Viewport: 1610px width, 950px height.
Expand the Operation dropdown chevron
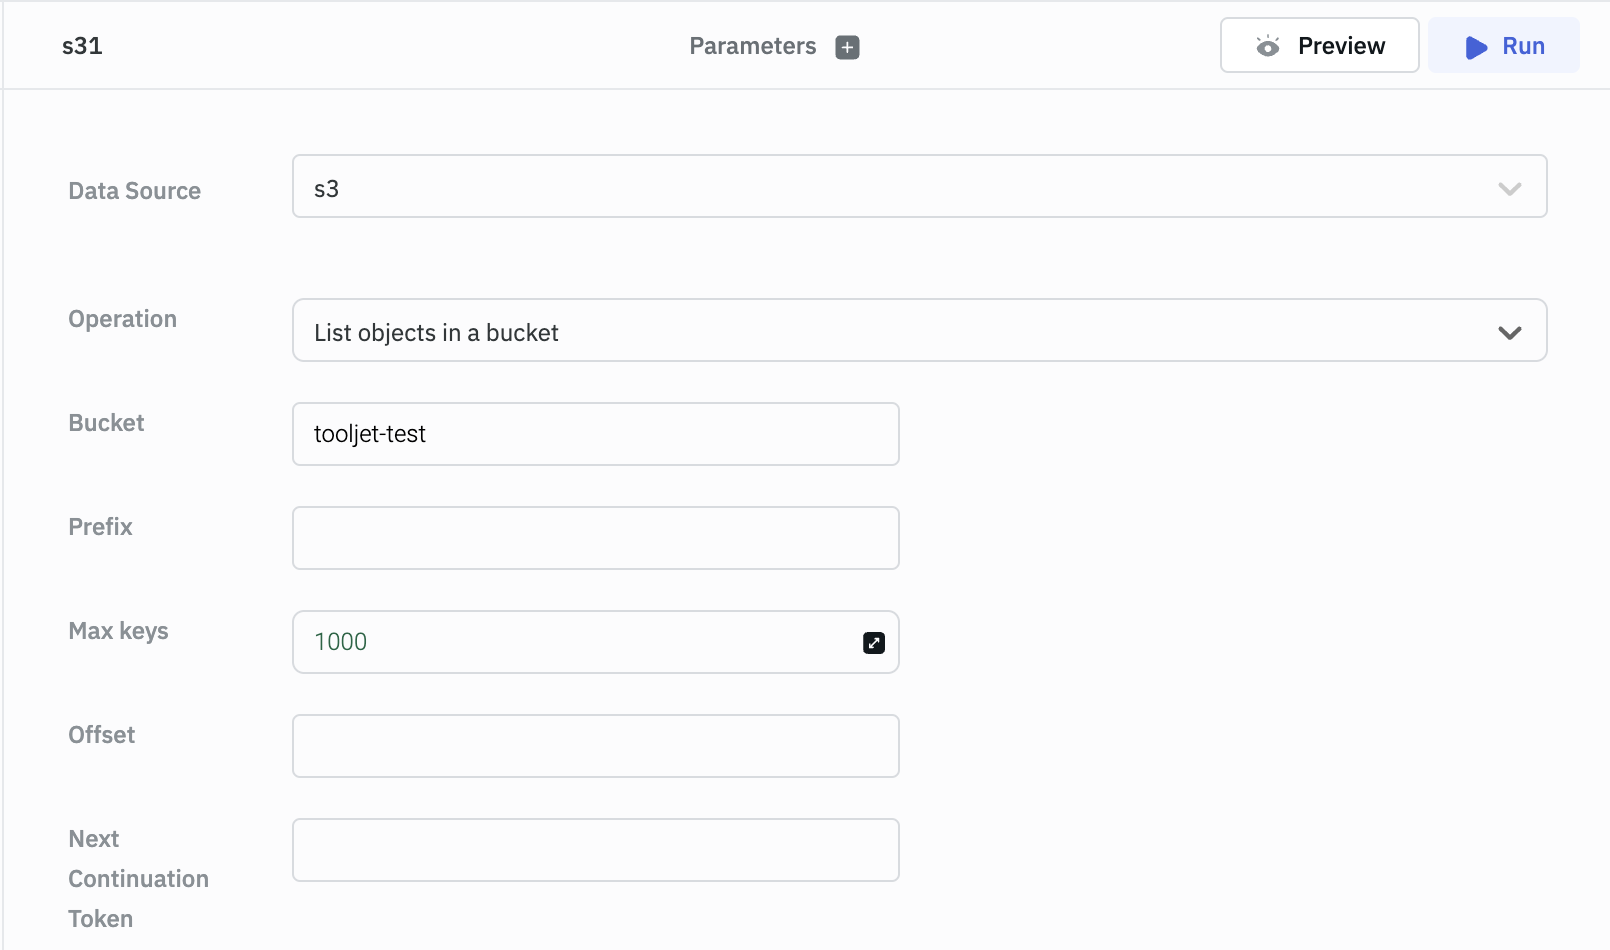click(1510, 332)
